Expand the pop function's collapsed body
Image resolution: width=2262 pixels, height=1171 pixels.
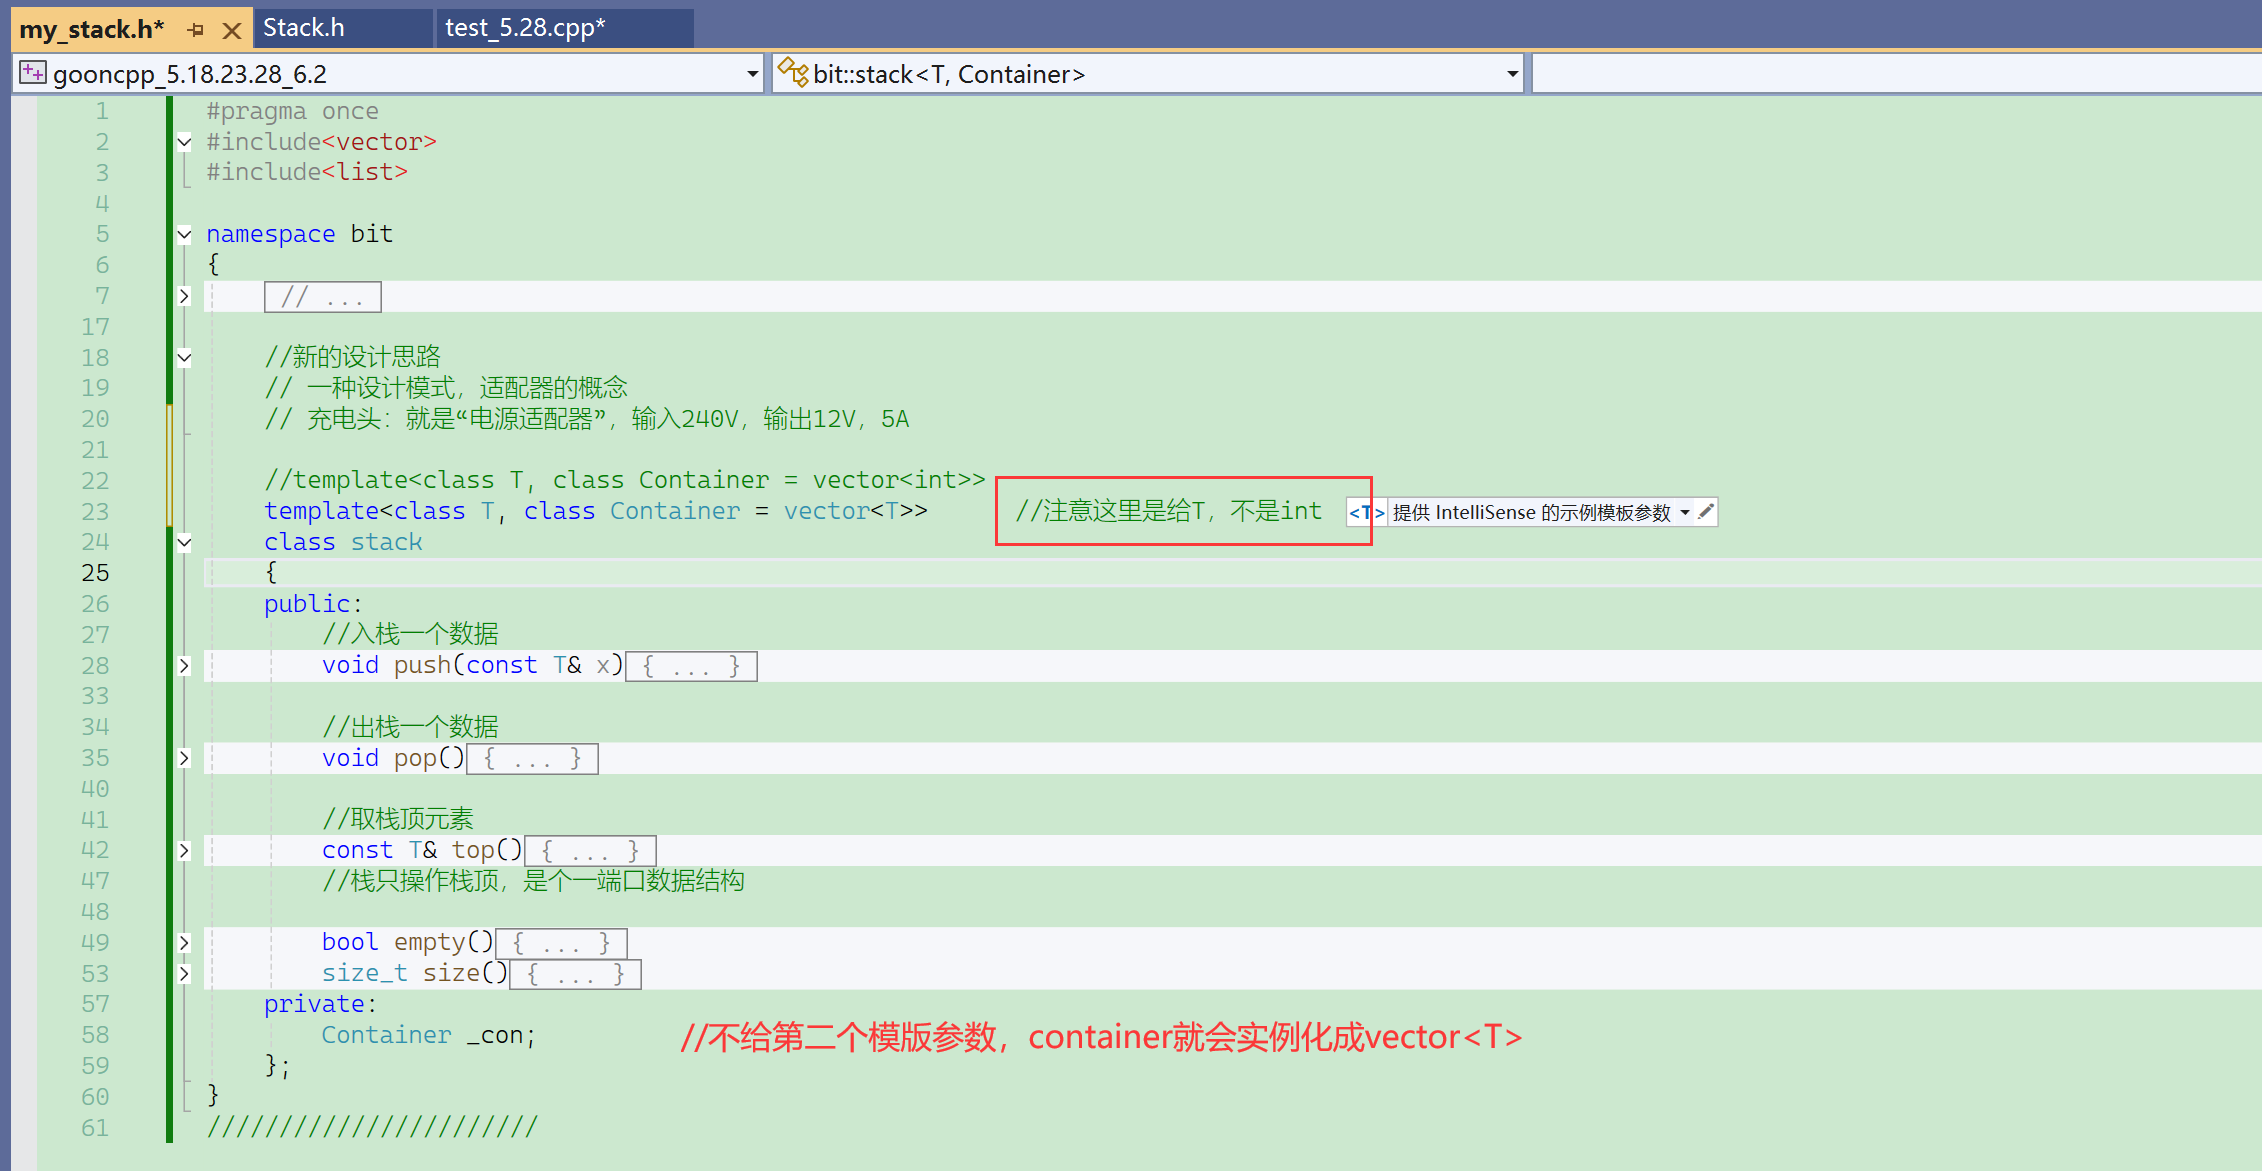coord(184,758)
